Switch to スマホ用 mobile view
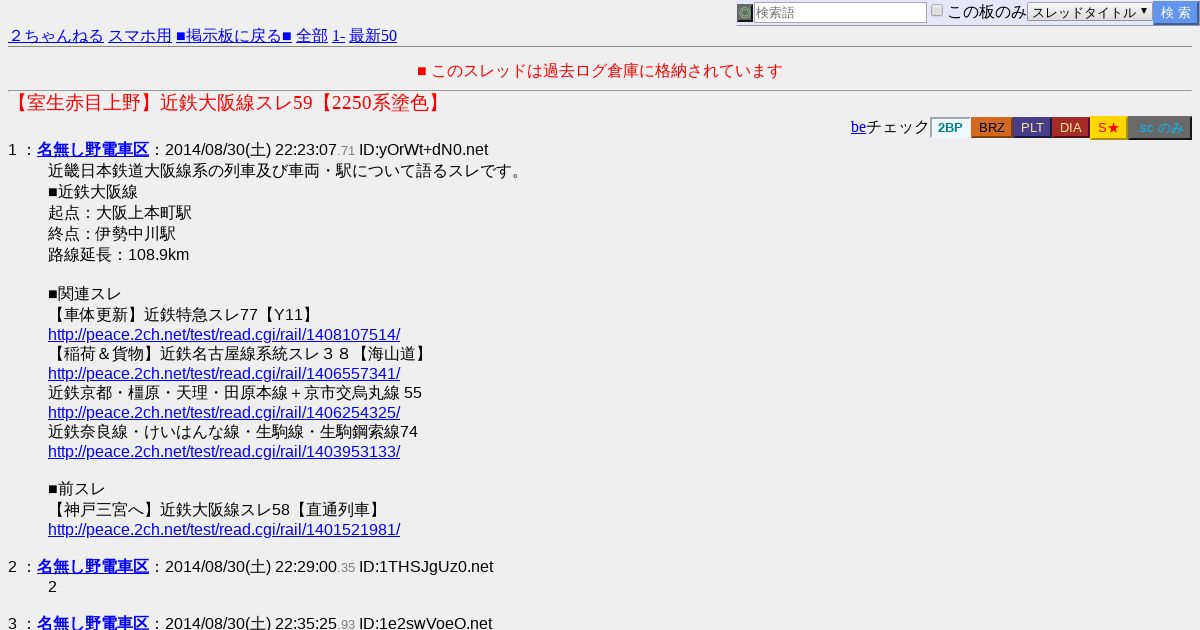Screen dimensions: 1200x630 click(140, 35)
